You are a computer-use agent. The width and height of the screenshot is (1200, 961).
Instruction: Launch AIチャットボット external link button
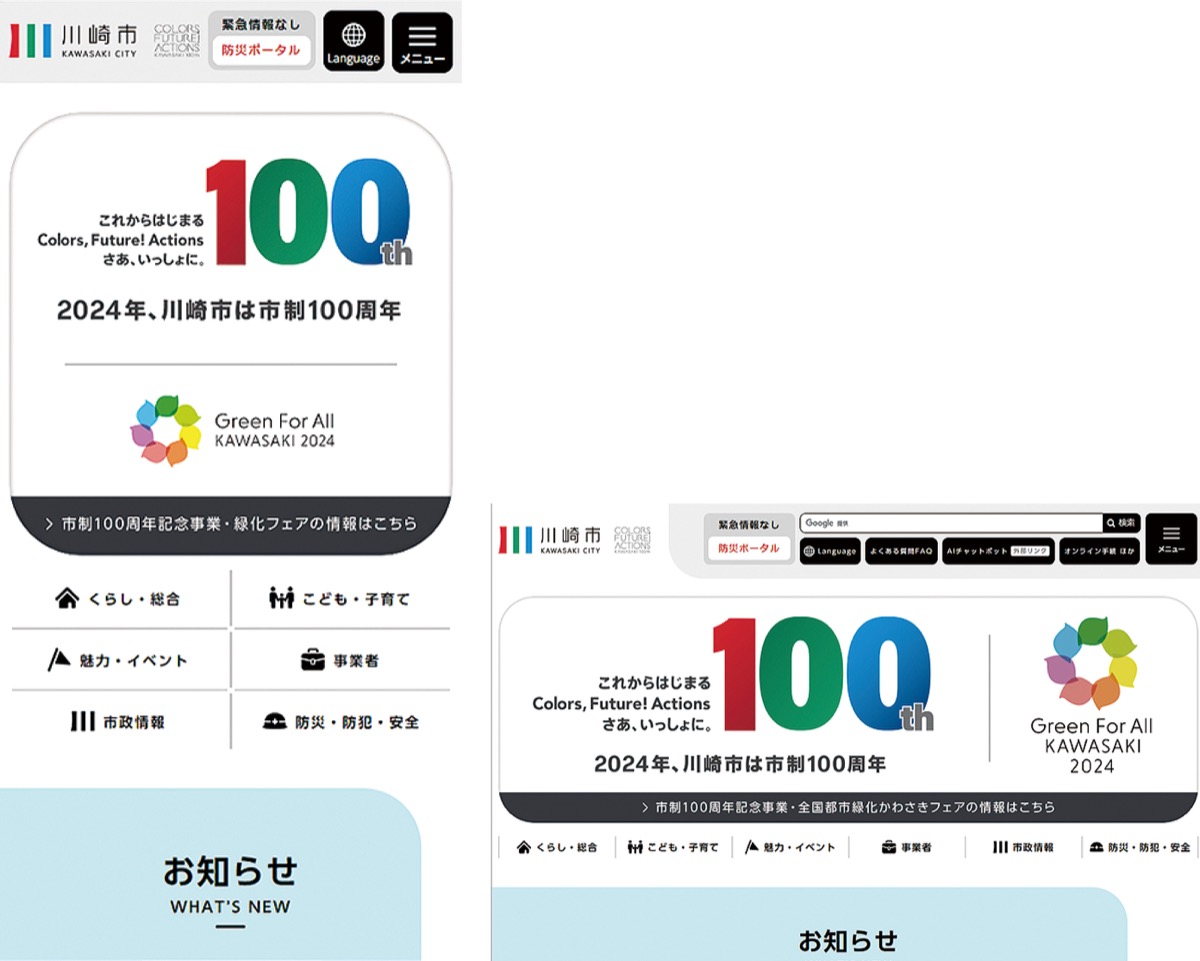coord(997,551)
